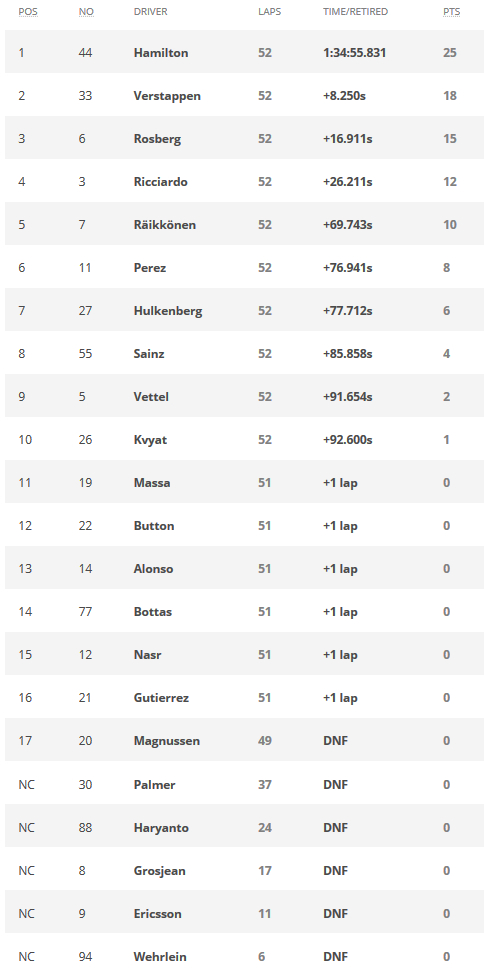Click the PTS column header

click(x=451, y=11)
